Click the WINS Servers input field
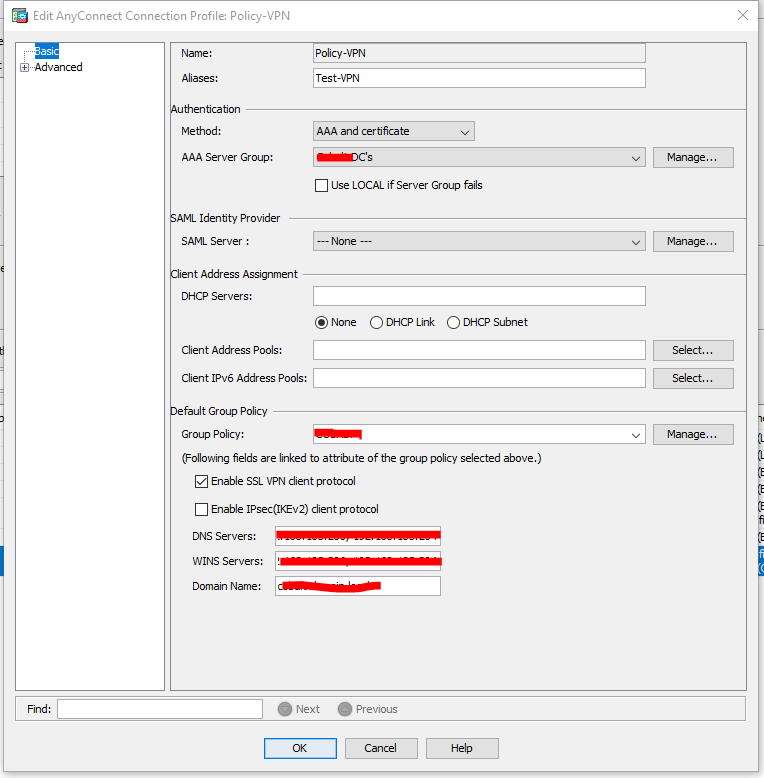Image resolution: width=764 pixels, height=778 pixels. point(358,561)
